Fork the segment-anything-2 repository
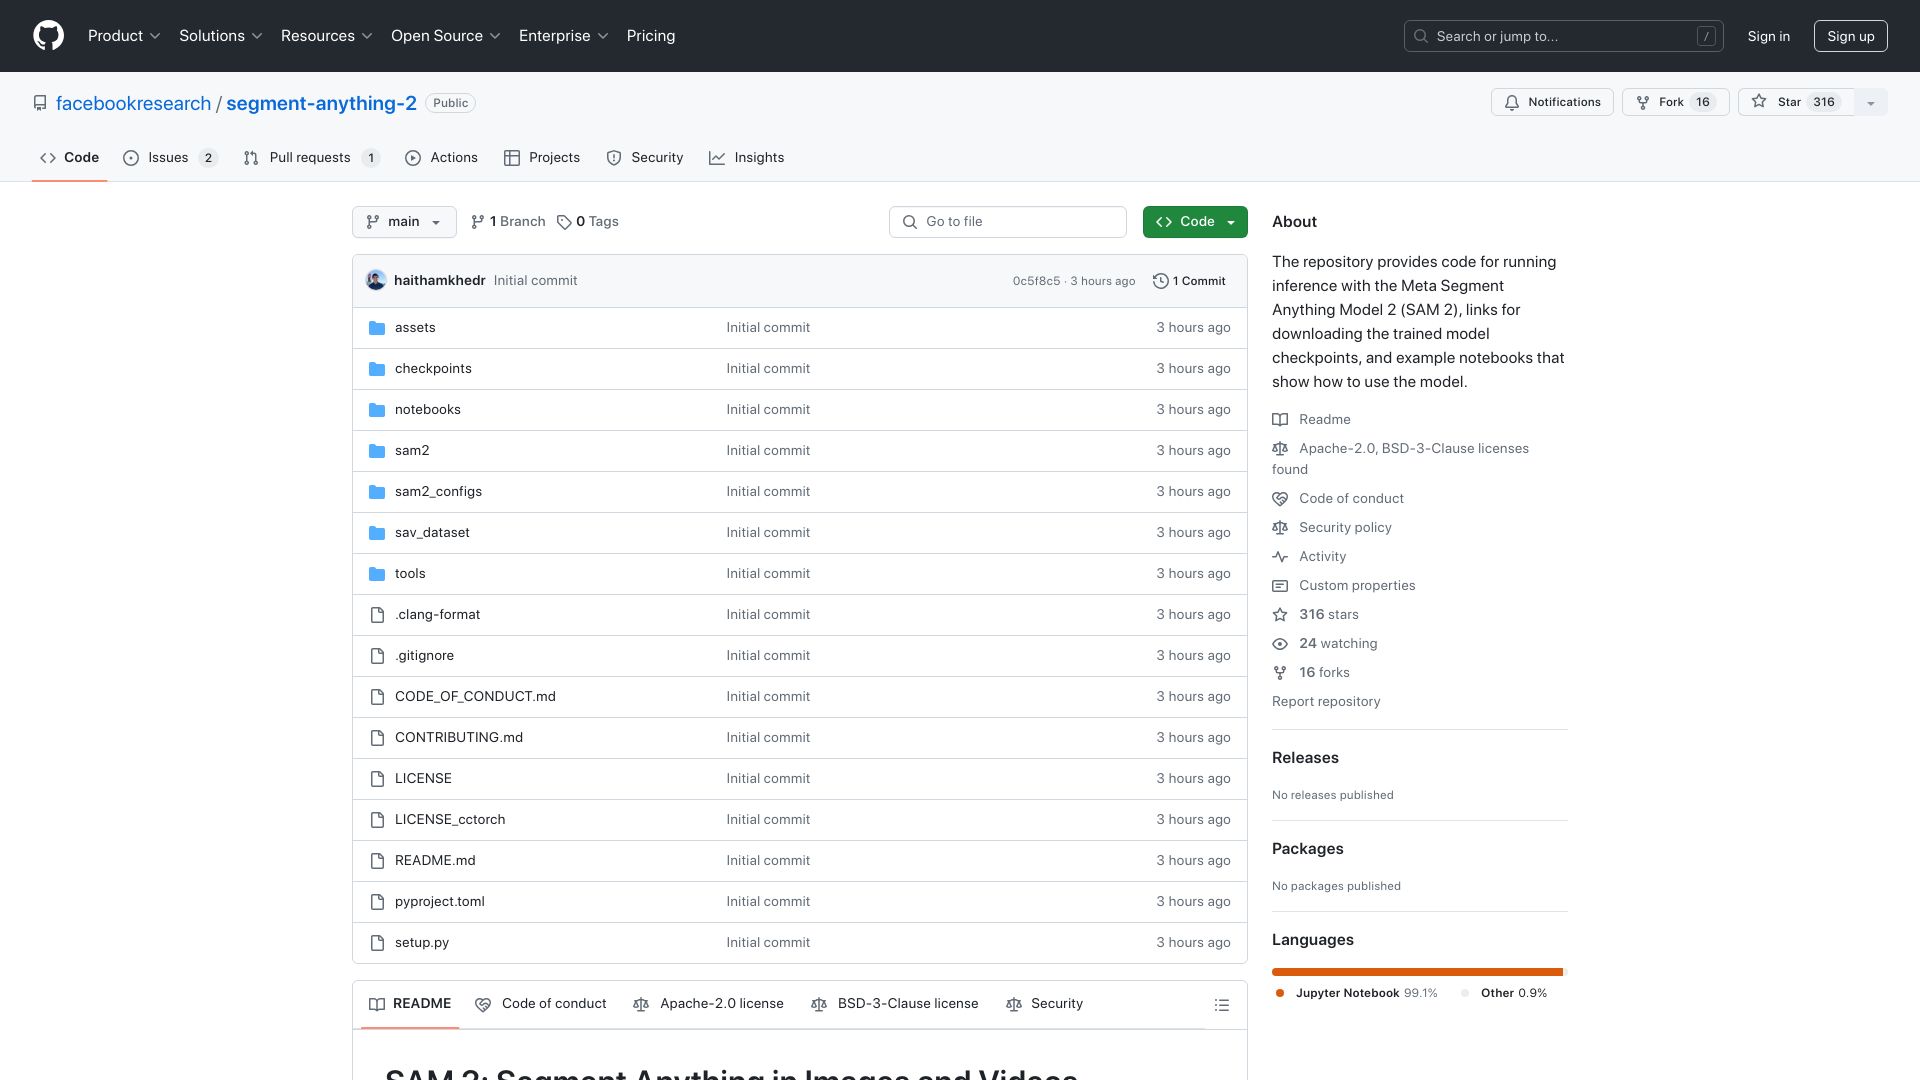Image resolution: width=1920 pixels, height=1080 pixels. click(x=1676, y=103)
